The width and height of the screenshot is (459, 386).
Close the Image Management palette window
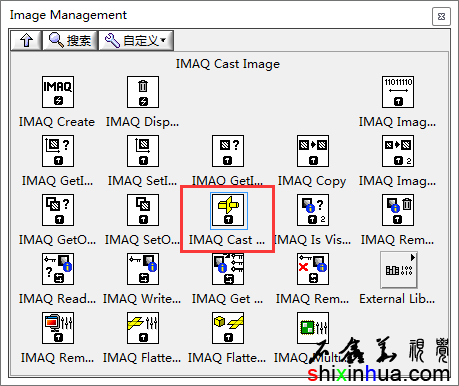coord(441,16)
